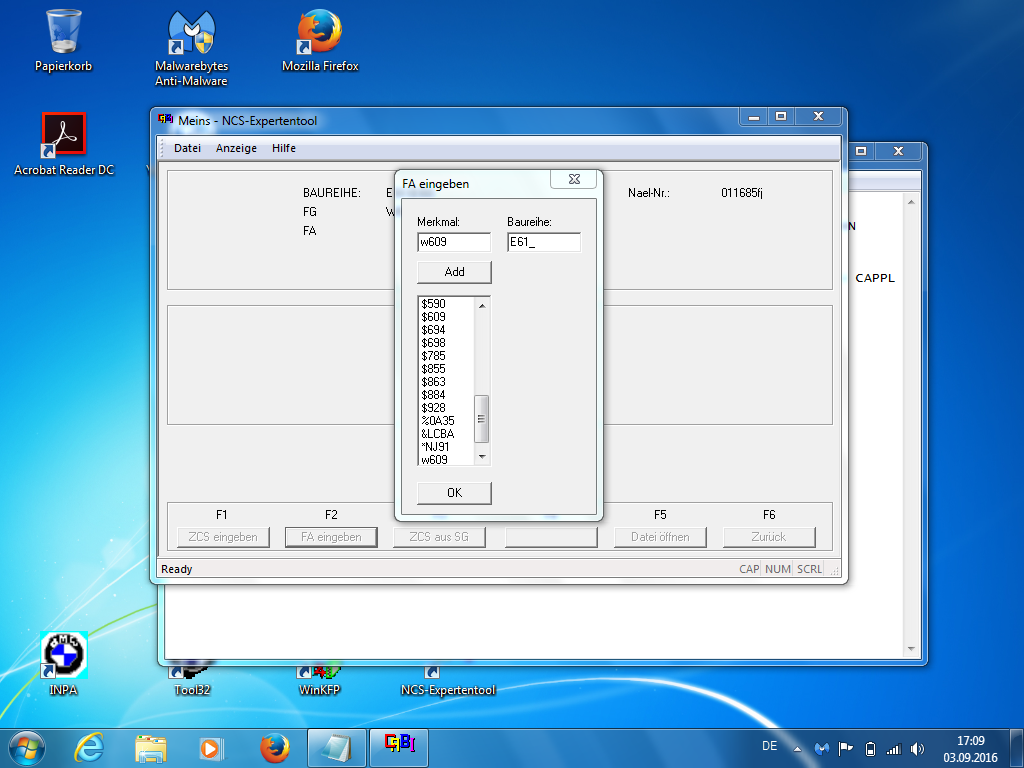
Task: Open the Hilfe menu
Action: click(284, 148)
